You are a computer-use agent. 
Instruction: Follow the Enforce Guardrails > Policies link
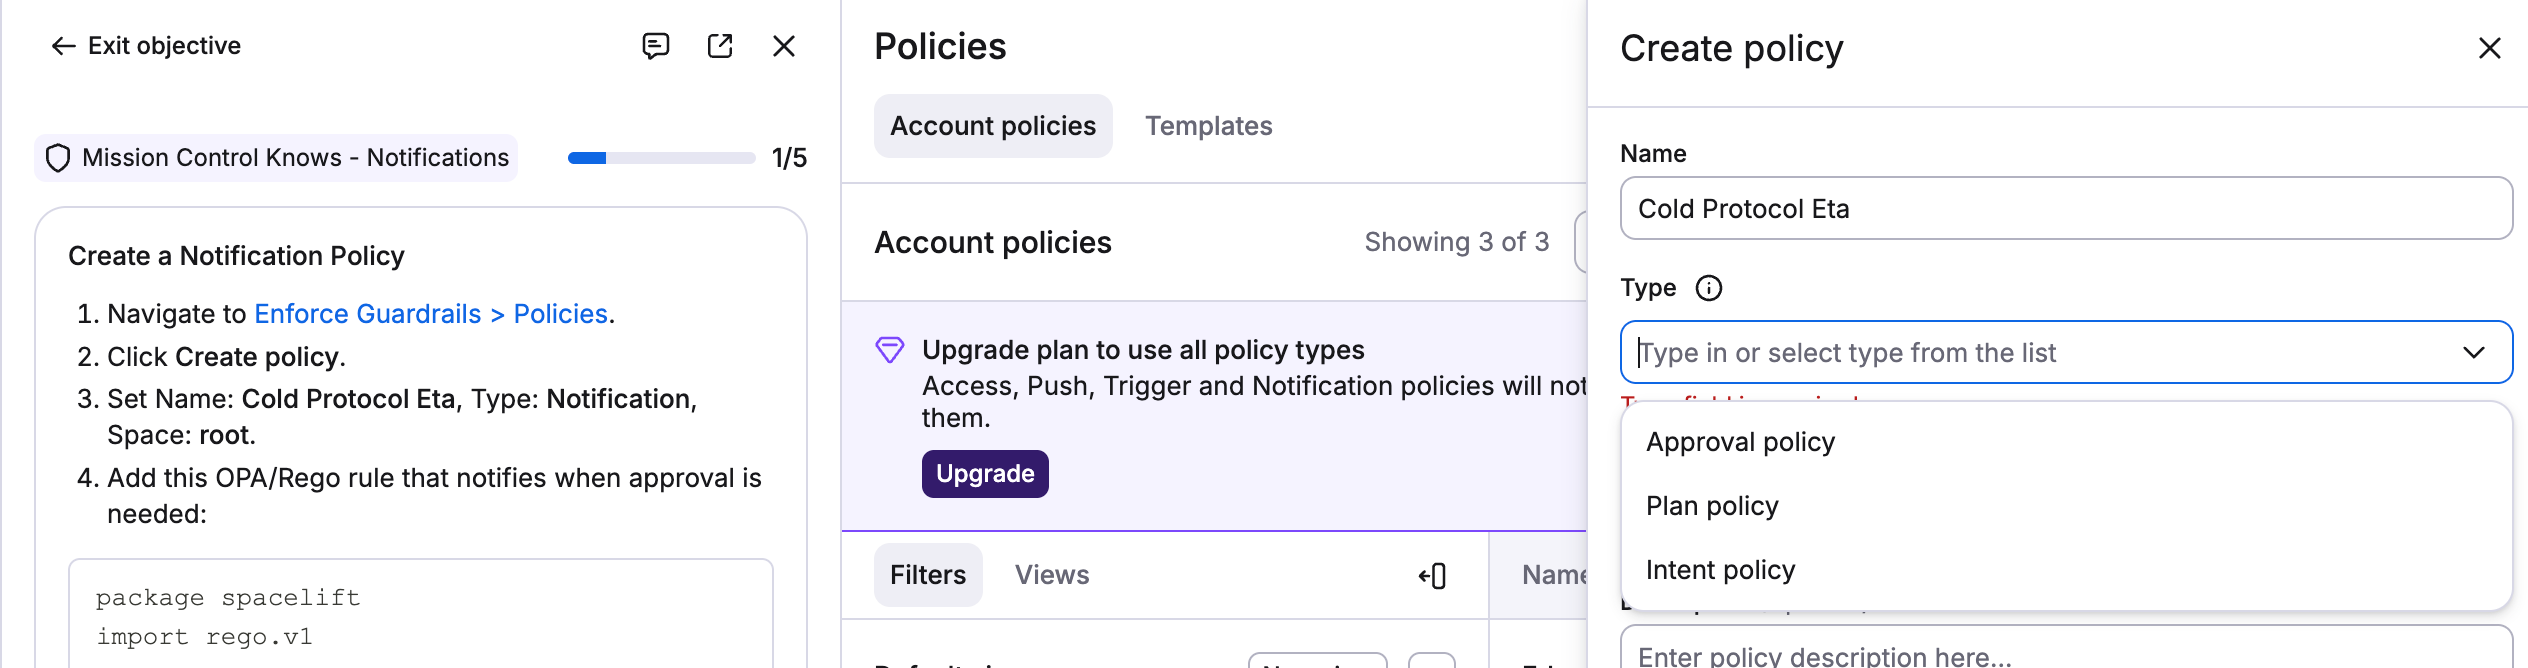click(x=431, y=314)
